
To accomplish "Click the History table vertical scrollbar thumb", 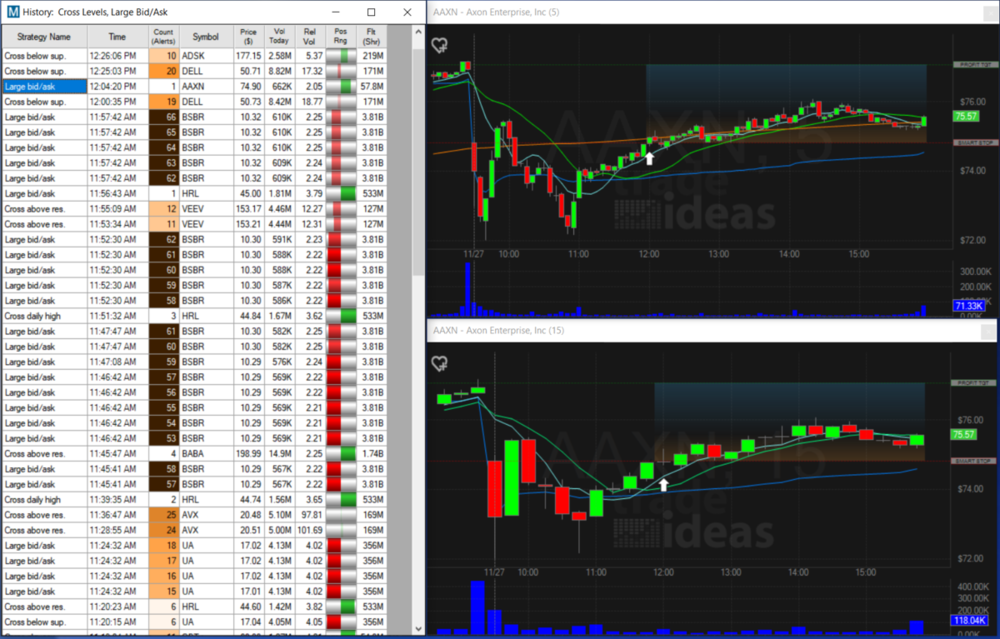I will click(x=418, y=163).
